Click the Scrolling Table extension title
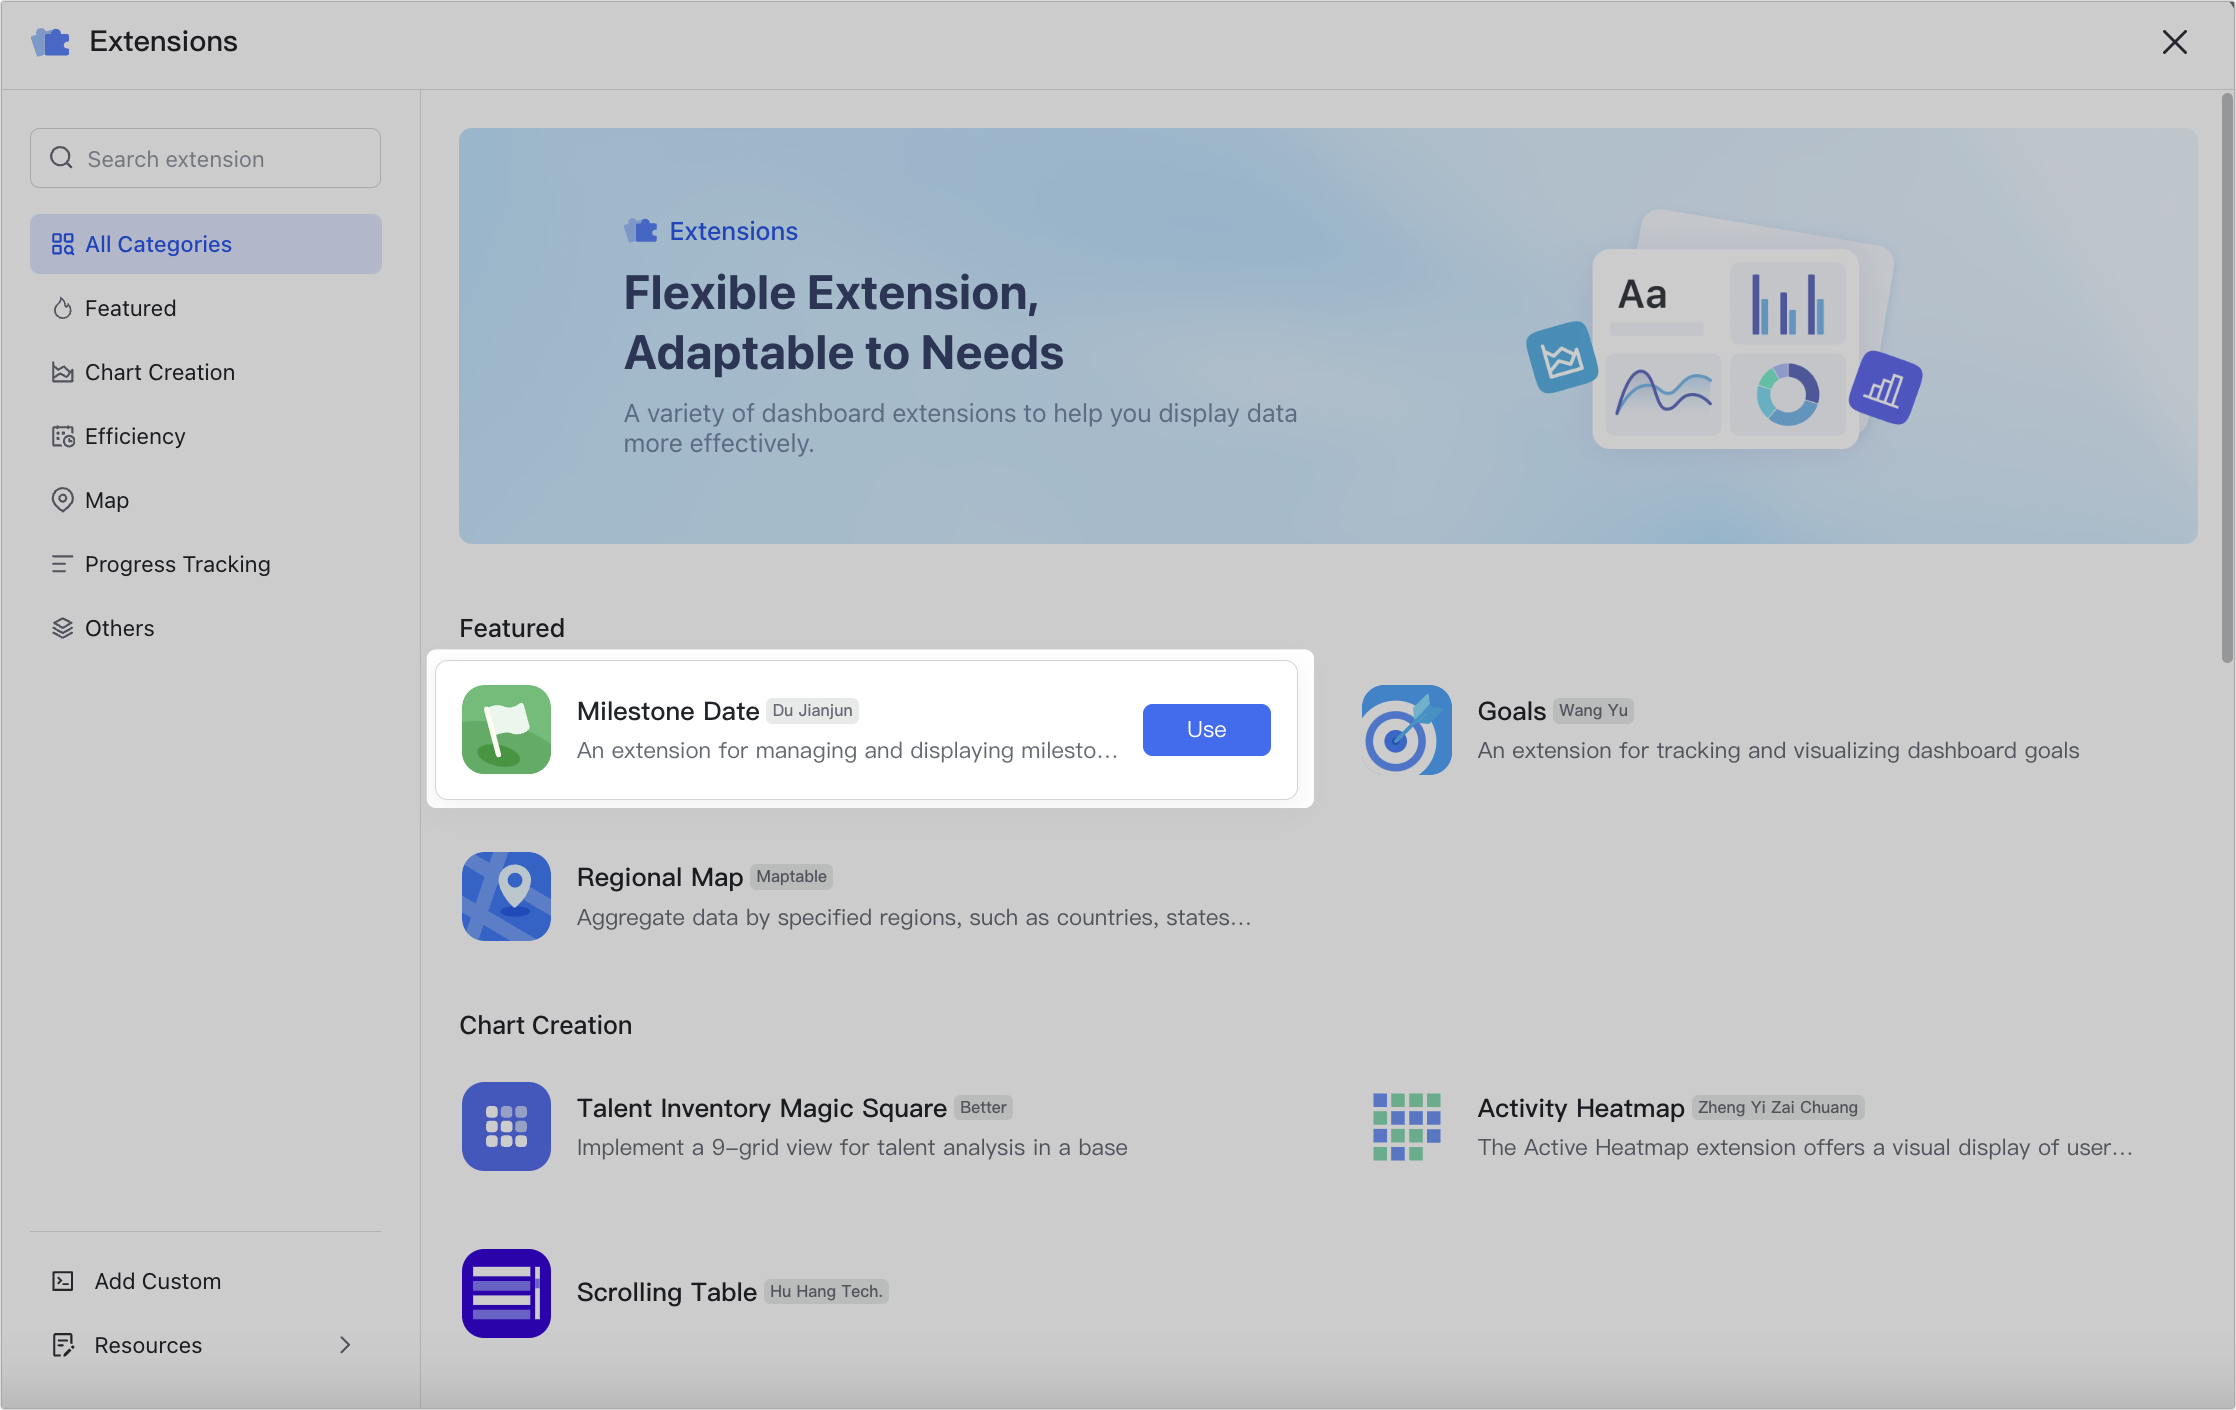This screenshot has width=2236, height=1410. [666, 1292]
